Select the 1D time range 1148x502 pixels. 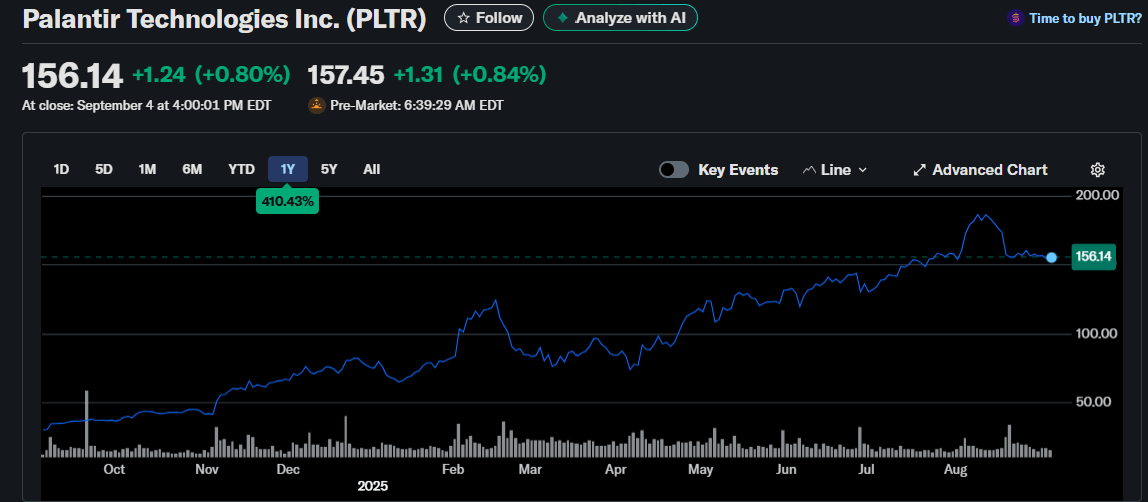pyautogui.click(x=61, y=170)
